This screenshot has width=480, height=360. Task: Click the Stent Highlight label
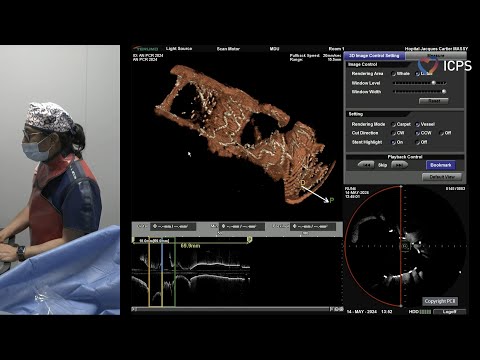tap(367, 142)
